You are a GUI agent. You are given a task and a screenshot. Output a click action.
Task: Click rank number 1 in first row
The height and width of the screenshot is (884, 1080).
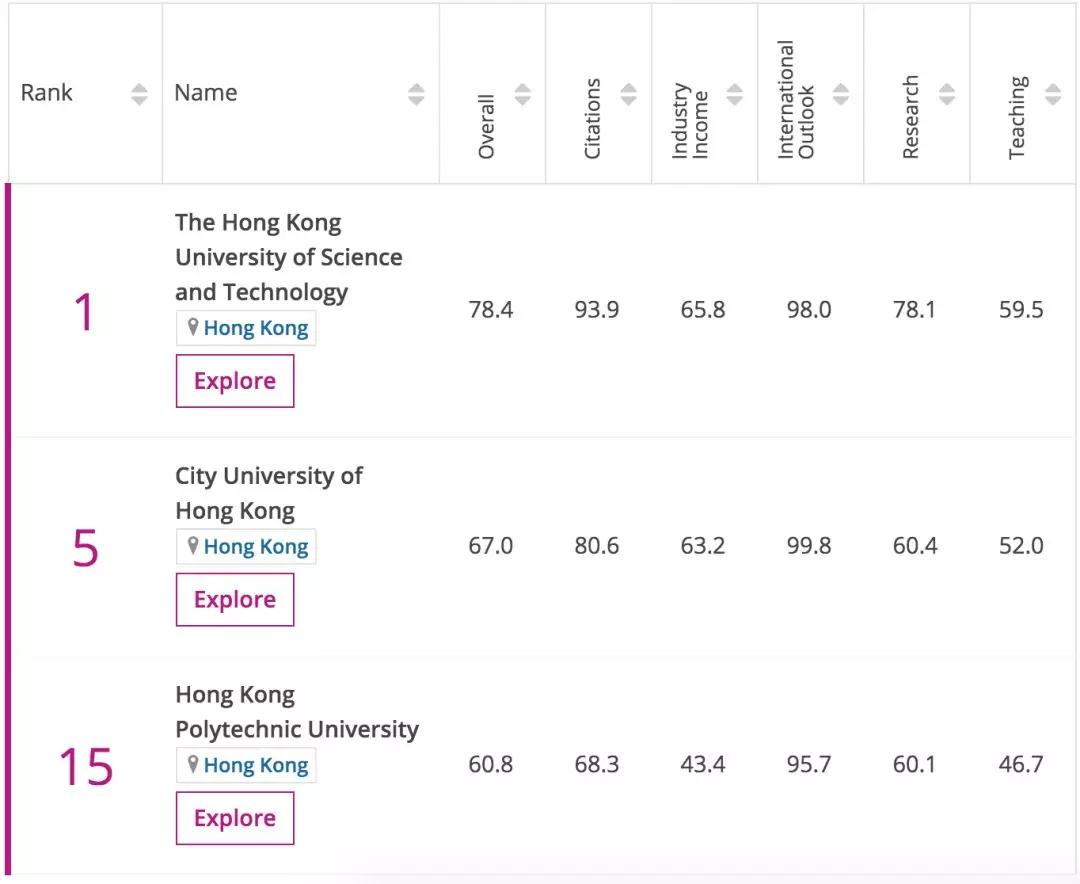click(84, 313)
